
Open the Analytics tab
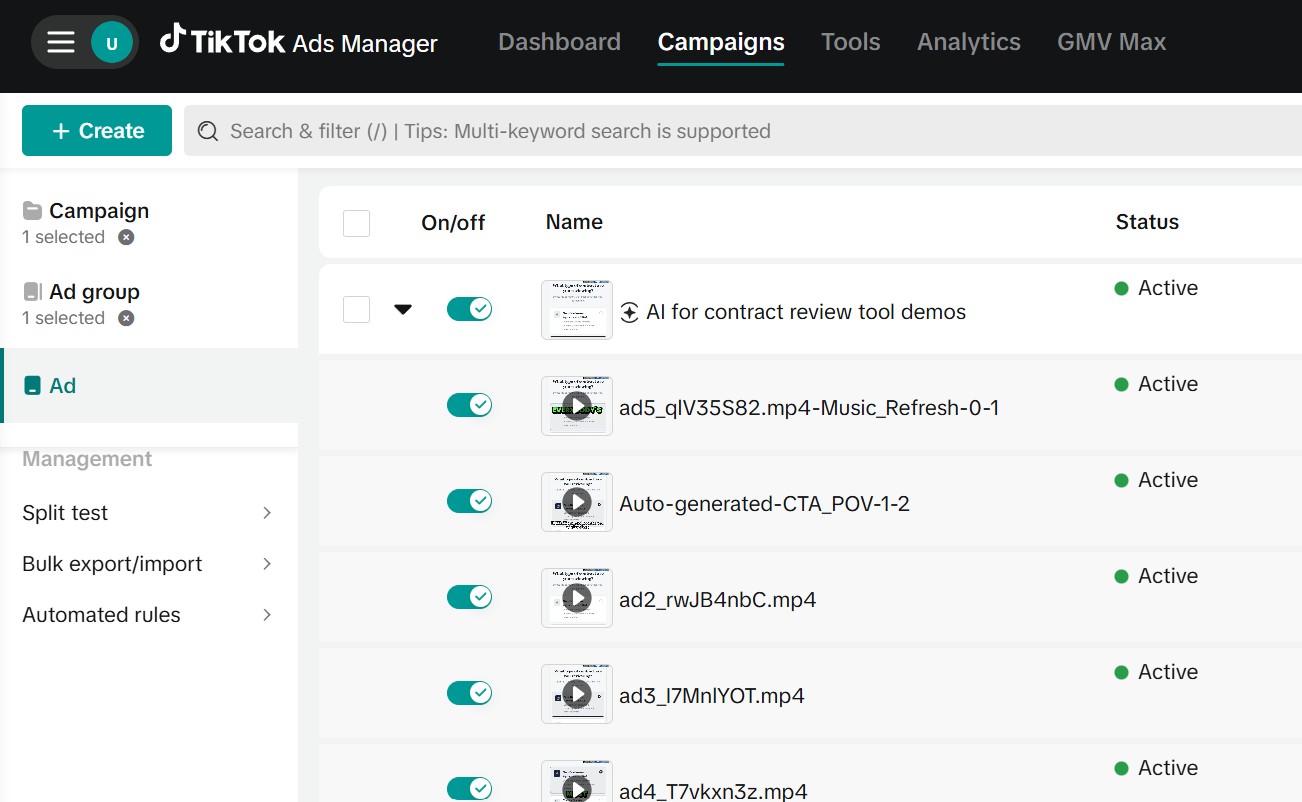968,41
